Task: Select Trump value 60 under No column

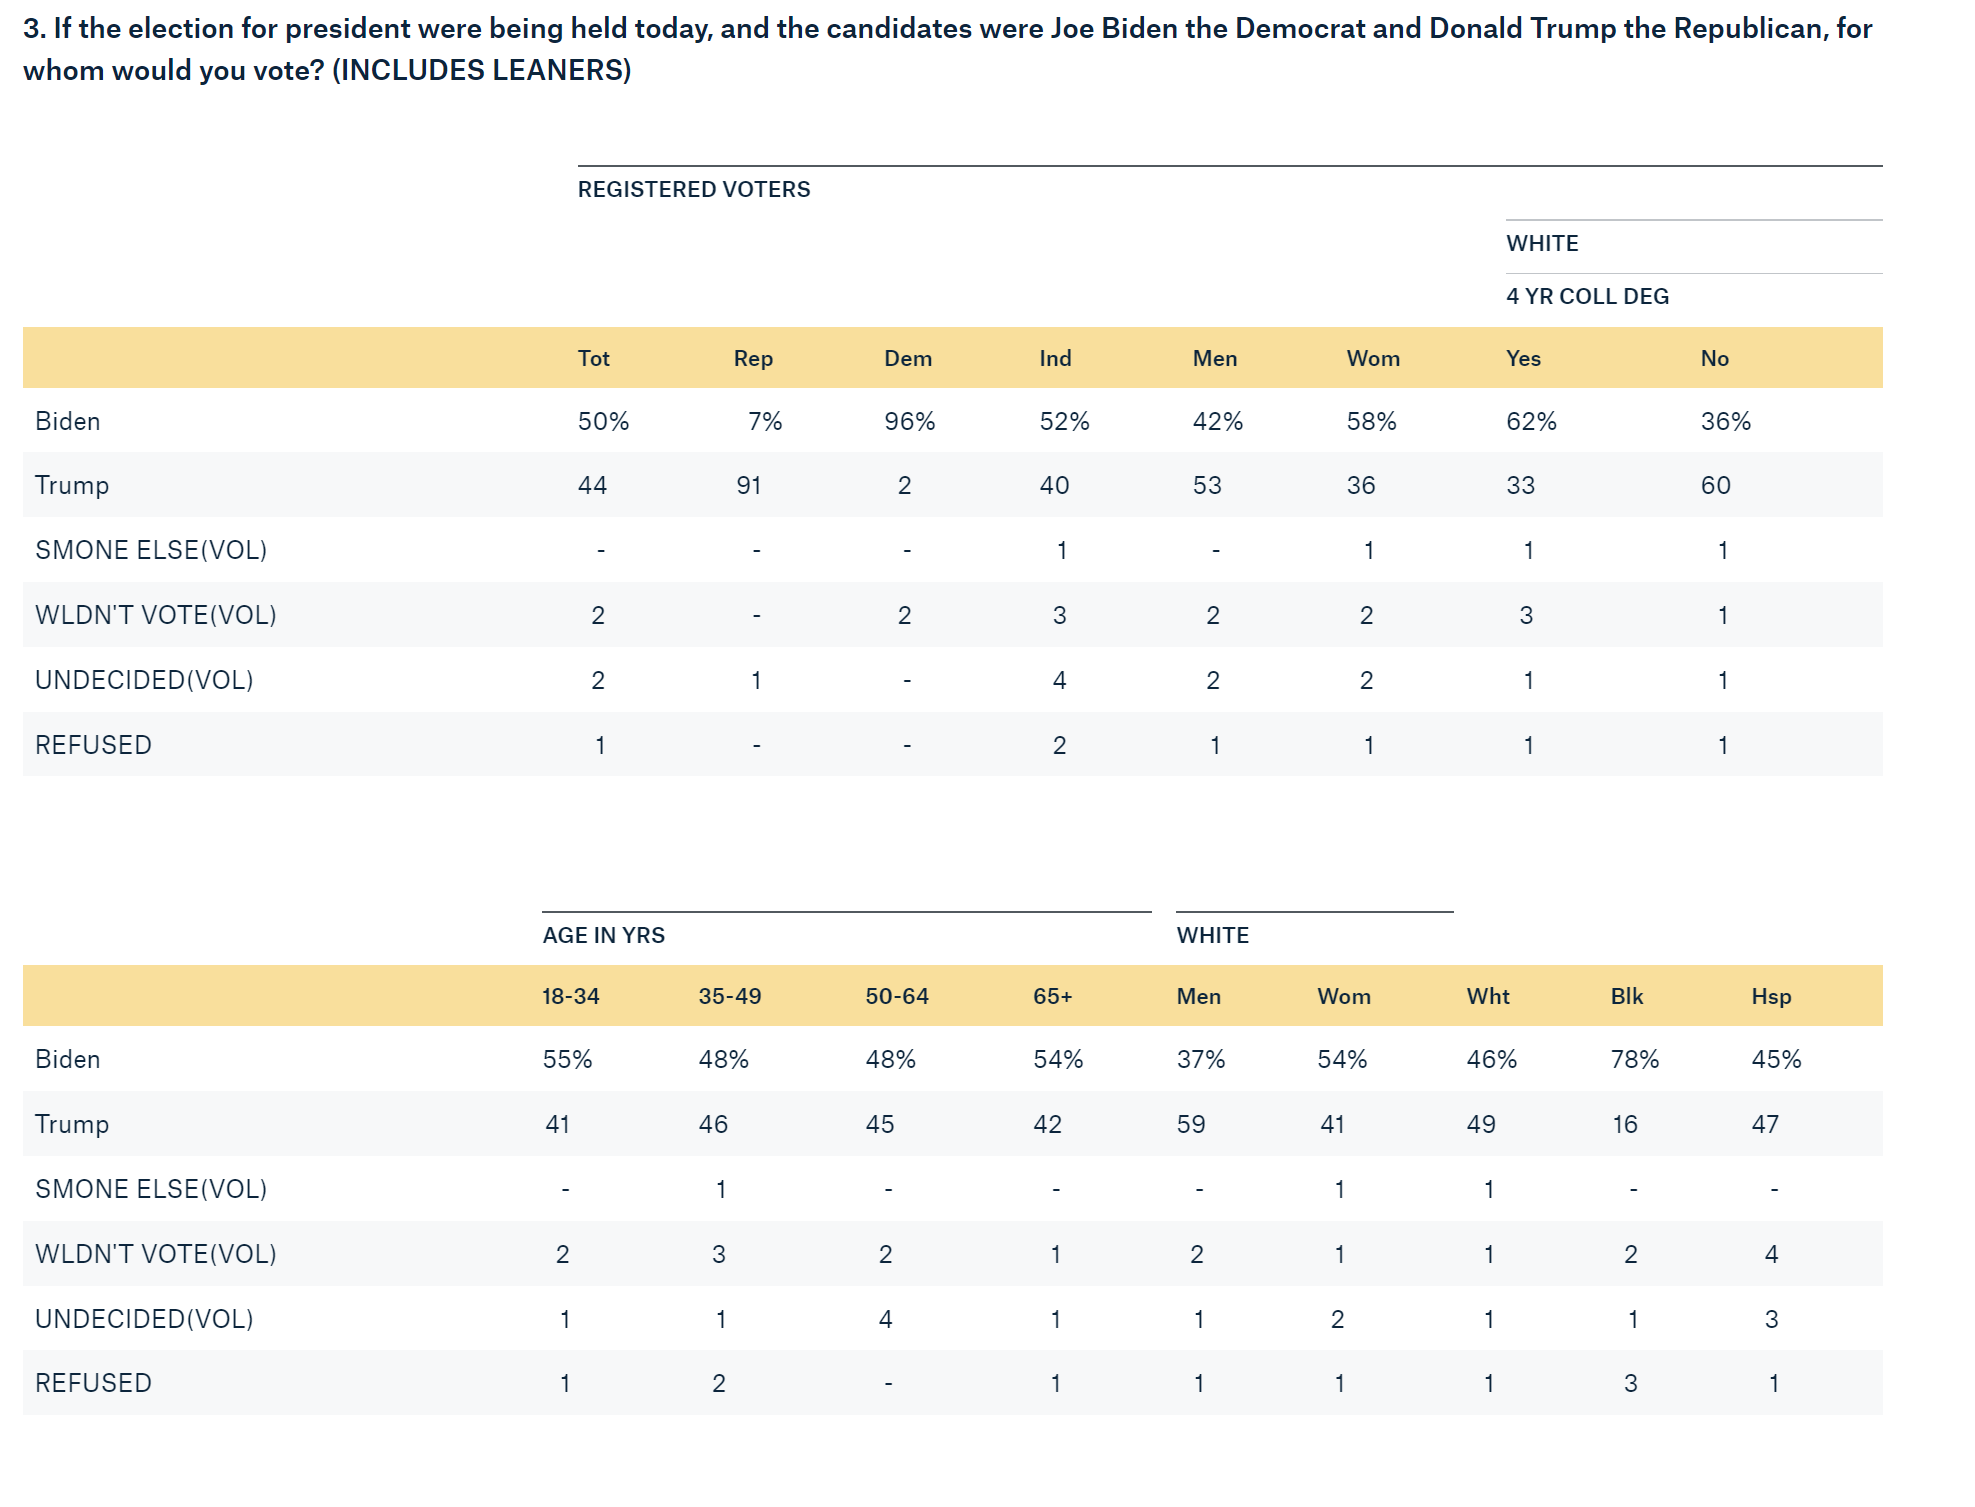Action: click(1715, 485)
